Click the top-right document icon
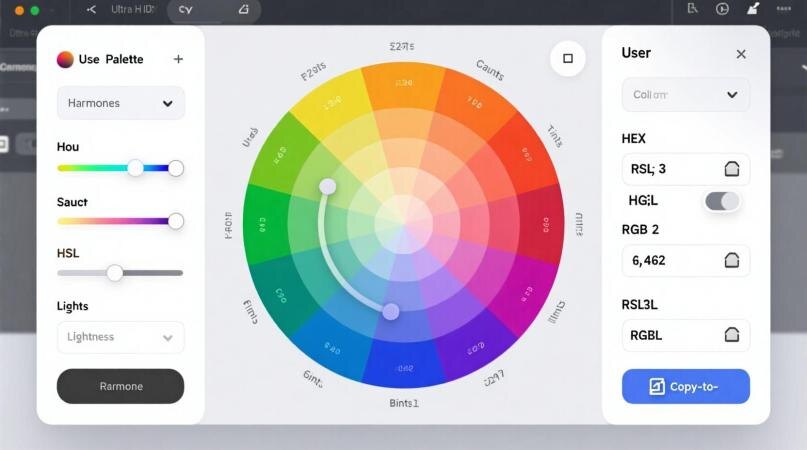This screenshot has width=807, height=450. coord(692,8)
